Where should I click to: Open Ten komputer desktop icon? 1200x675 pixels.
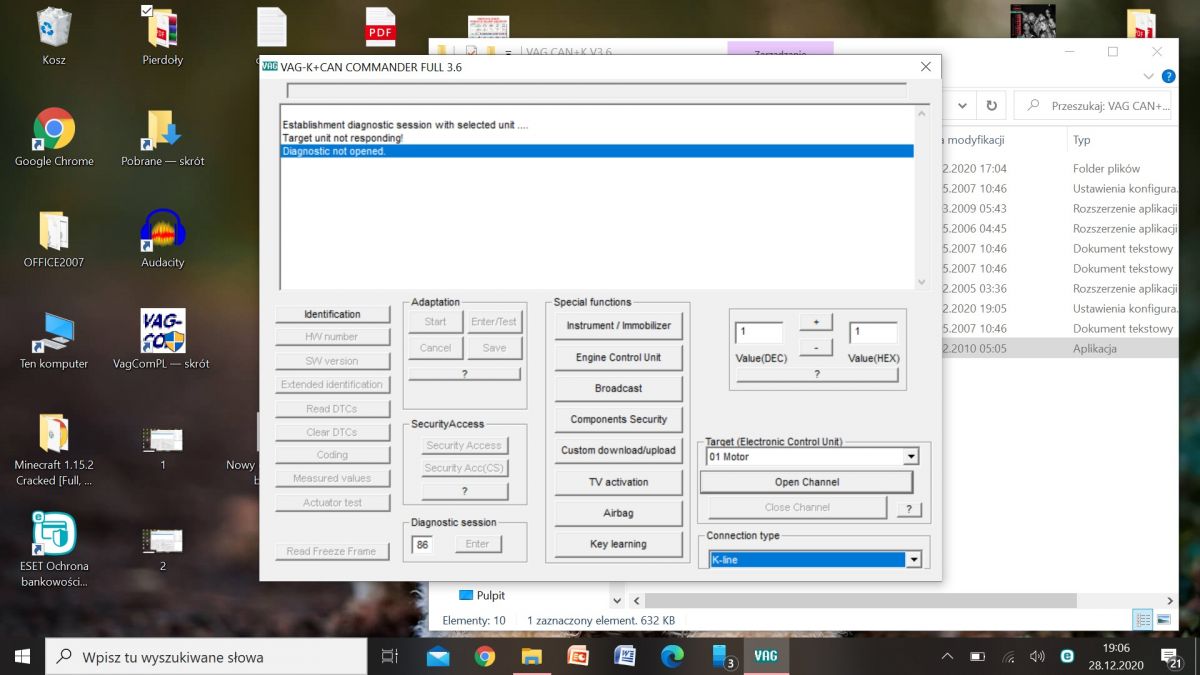(x=54, y=341)
